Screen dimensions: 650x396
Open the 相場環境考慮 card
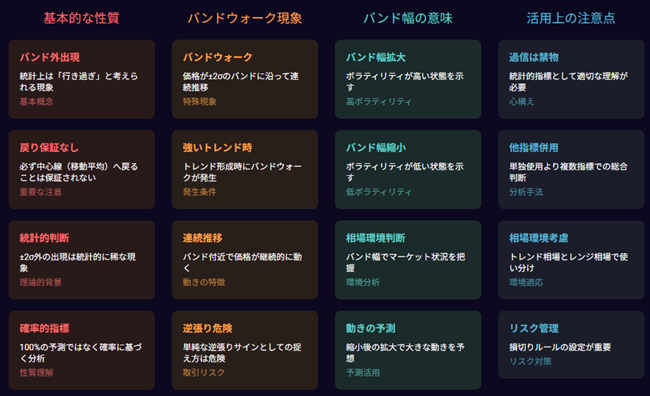coord(571,260)
